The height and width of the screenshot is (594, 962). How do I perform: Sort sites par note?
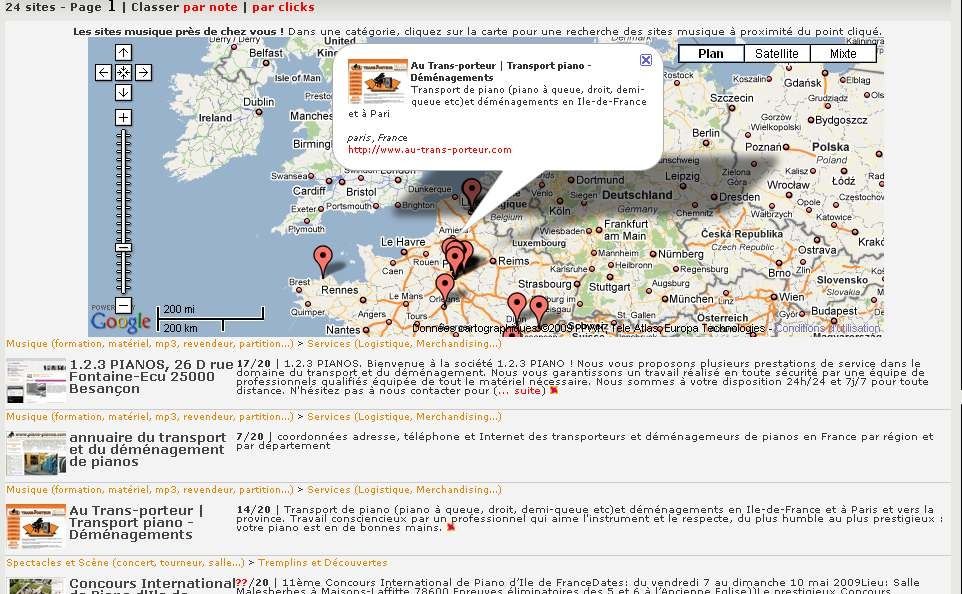pos(210,7)
